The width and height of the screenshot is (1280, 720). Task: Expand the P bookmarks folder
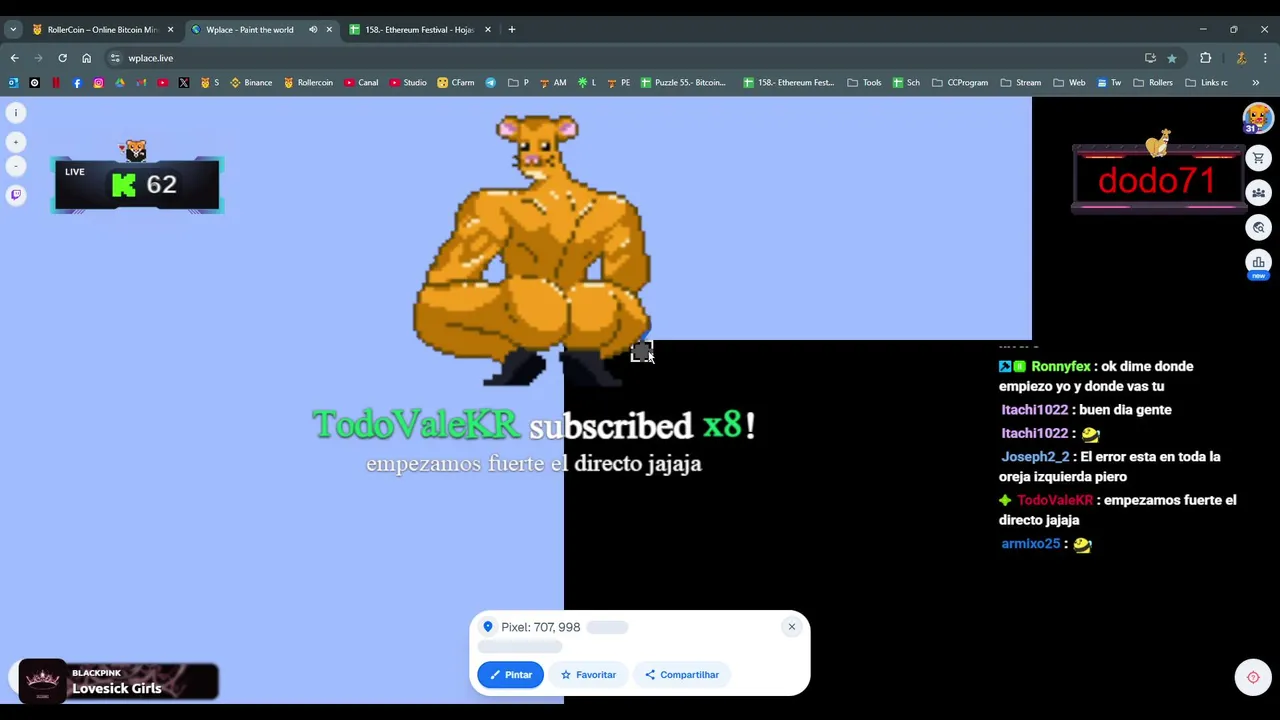coord(518,83)
